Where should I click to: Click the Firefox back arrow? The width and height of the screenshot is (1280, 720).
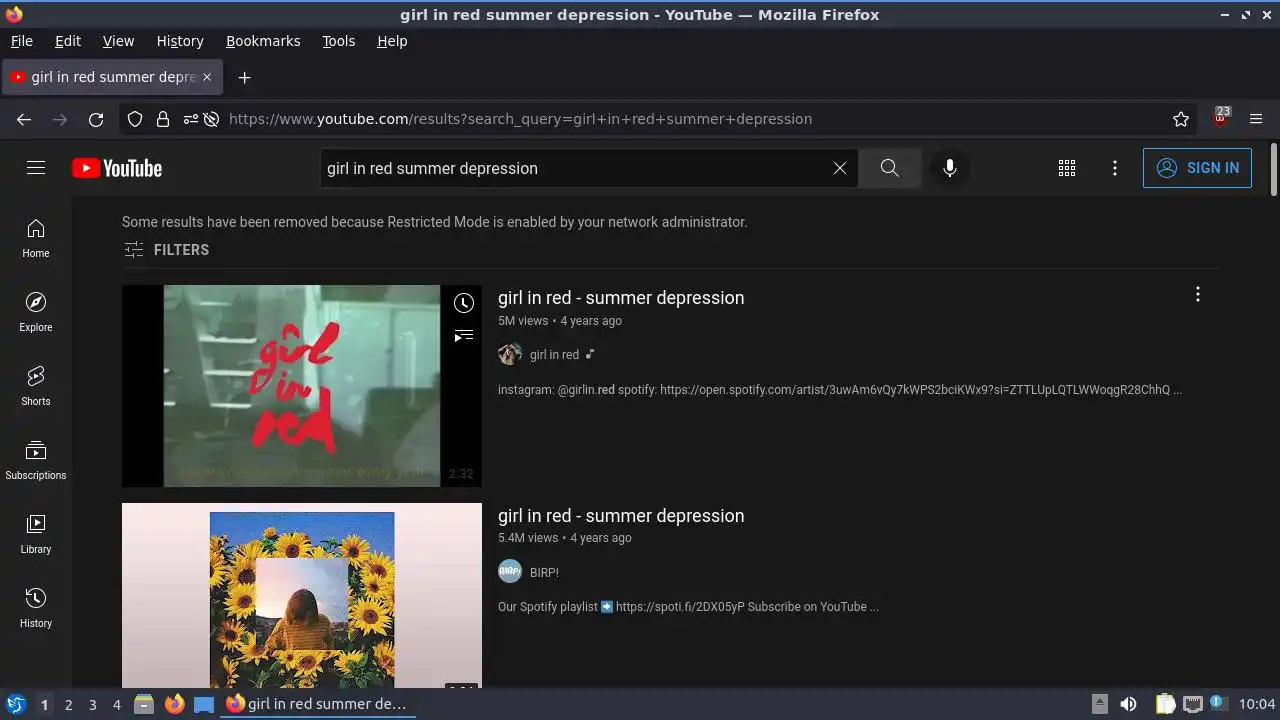click(x=24, y=119)
